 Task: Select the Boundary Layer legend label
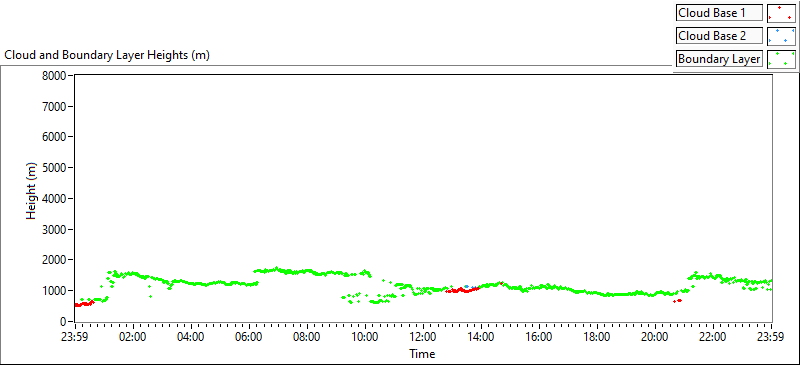coord(719,59)
